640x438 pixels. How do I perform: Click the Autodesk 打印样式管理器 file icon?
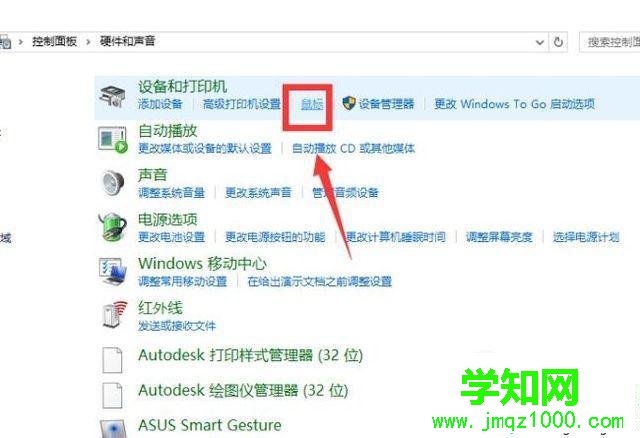[112, 360]
